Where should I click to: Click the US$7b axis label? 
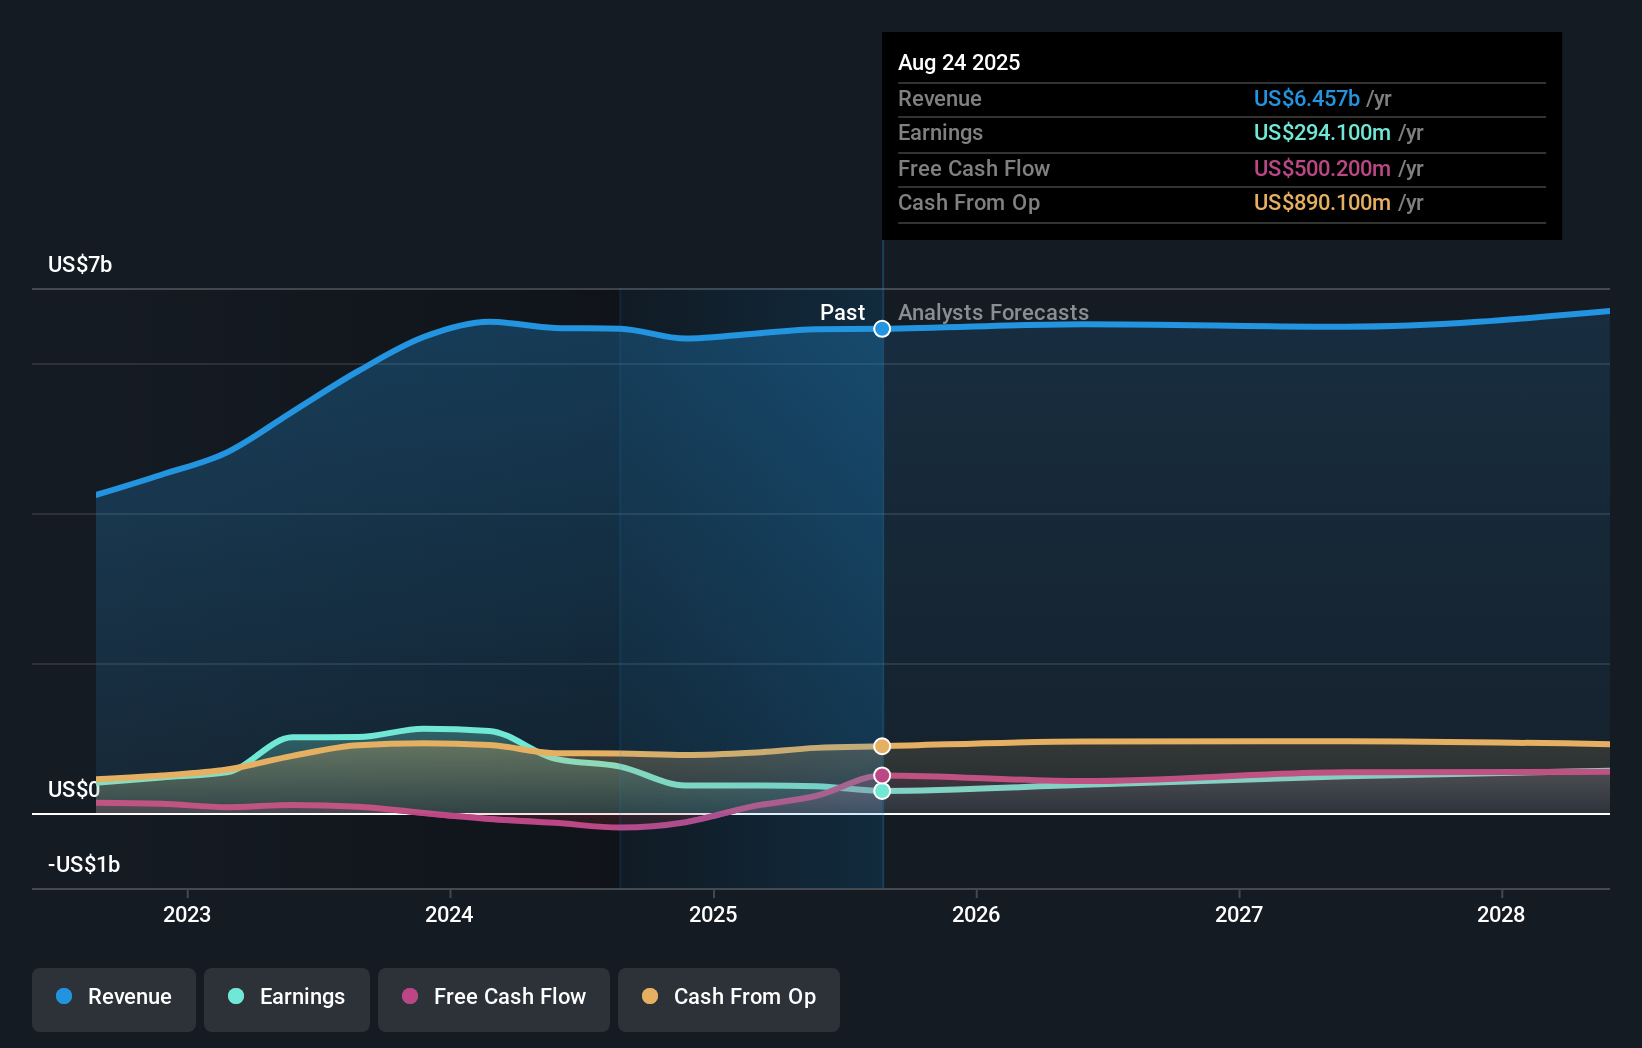pyautogui.click(x=80, y=264)
